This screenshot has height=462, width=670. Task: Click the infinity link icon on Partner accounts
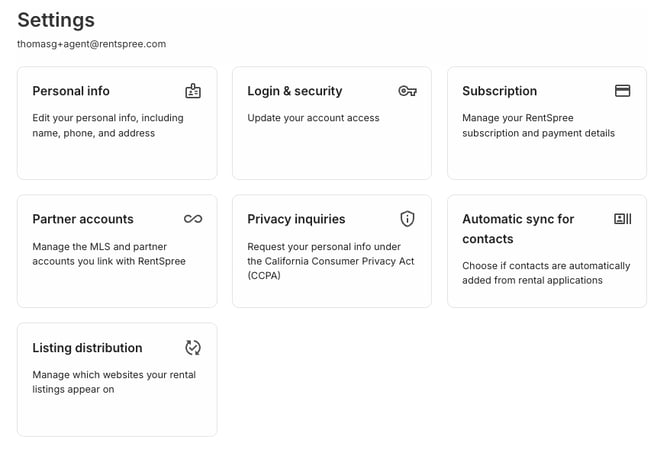193,219
